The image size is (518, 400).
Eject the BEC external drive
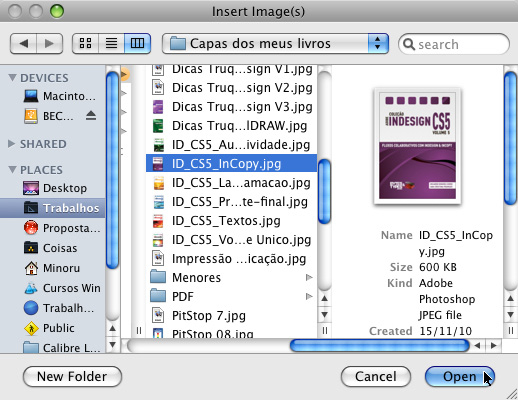pos(91,116)
